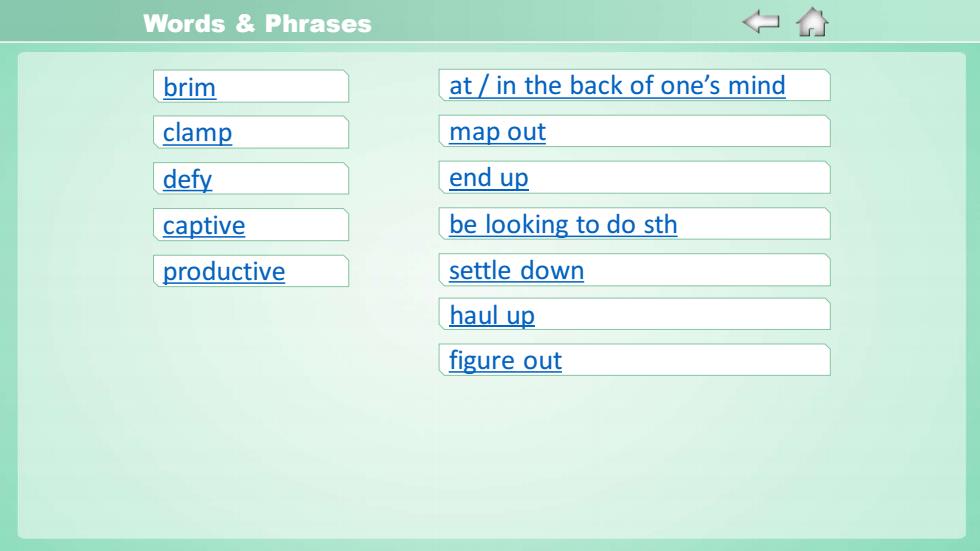Viewport: 980px width, 551px height.
Task: Click the 'map out' phrase link
Action: click(x=498, y=132)
